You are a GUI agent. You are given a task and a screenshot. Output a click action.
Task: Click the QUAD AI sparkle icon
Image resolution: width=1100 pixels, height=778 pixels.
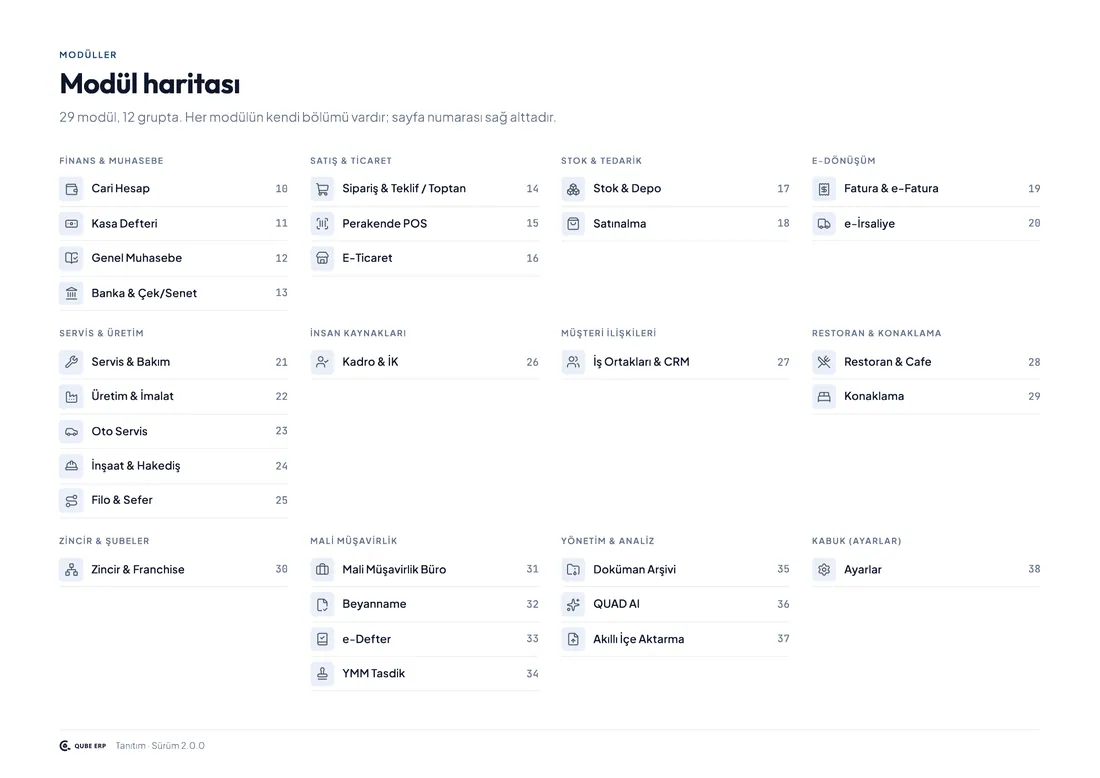pos(573,604)
